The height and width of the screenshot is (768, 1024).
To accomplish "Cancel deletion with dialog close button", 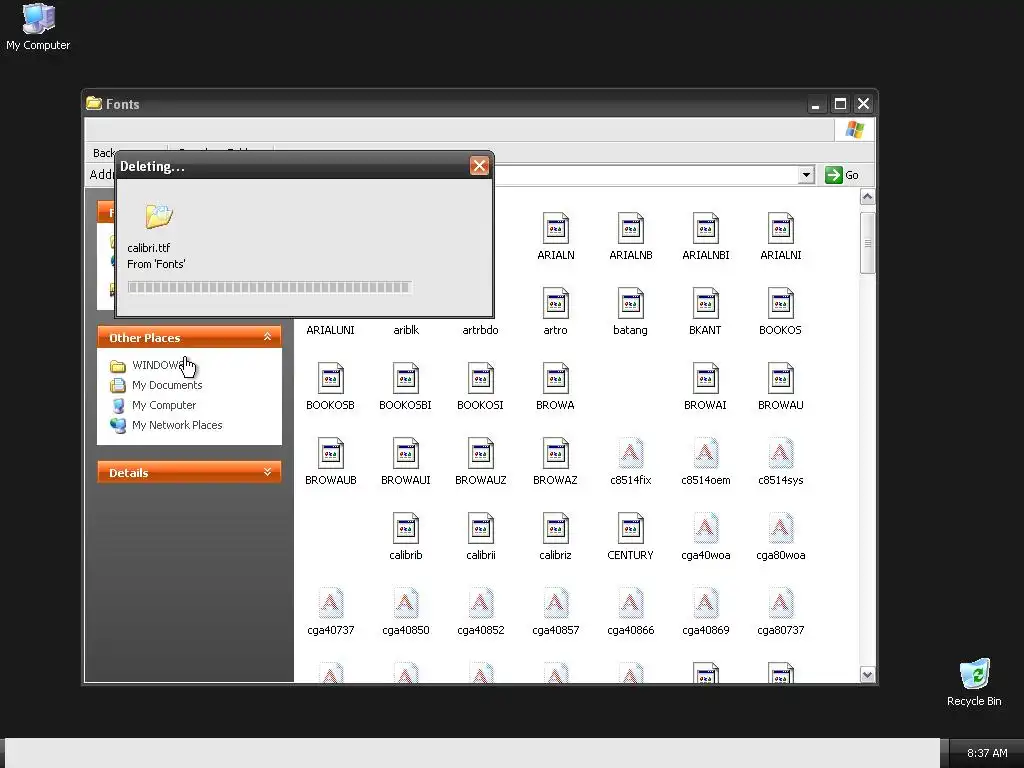I will (x=479, y=166).
